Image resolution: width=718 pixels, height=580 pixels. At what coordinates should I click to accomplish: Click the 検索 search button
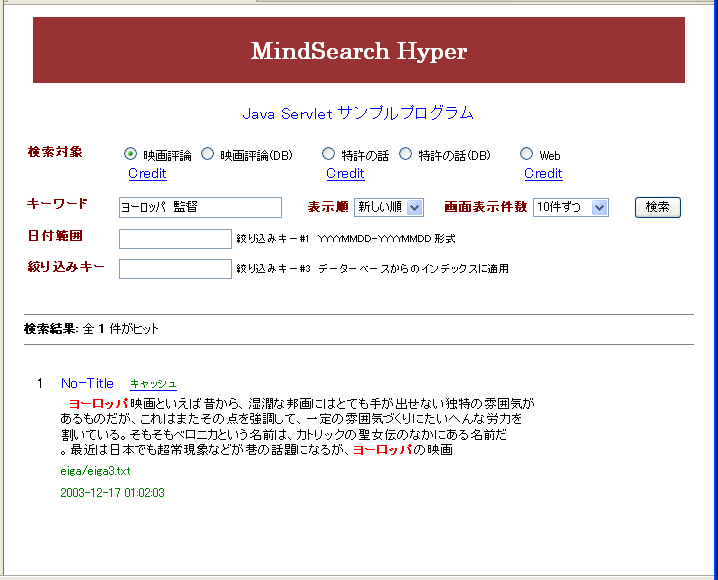click(x=658, y=207)
